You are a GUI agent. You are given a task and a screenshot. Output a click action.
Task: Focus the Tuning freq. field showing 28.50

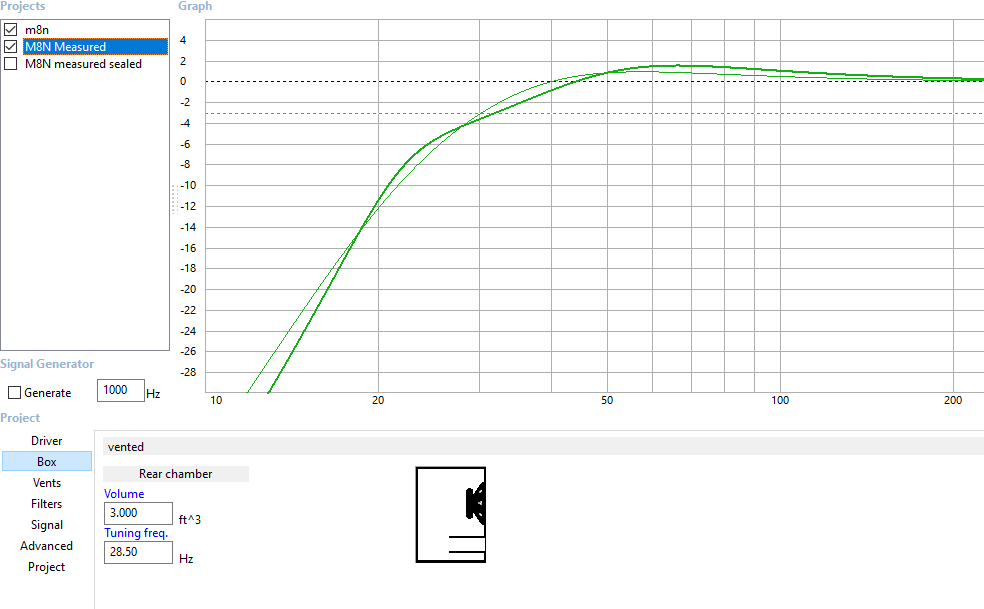pyautogui.click(x=137, y=552)
